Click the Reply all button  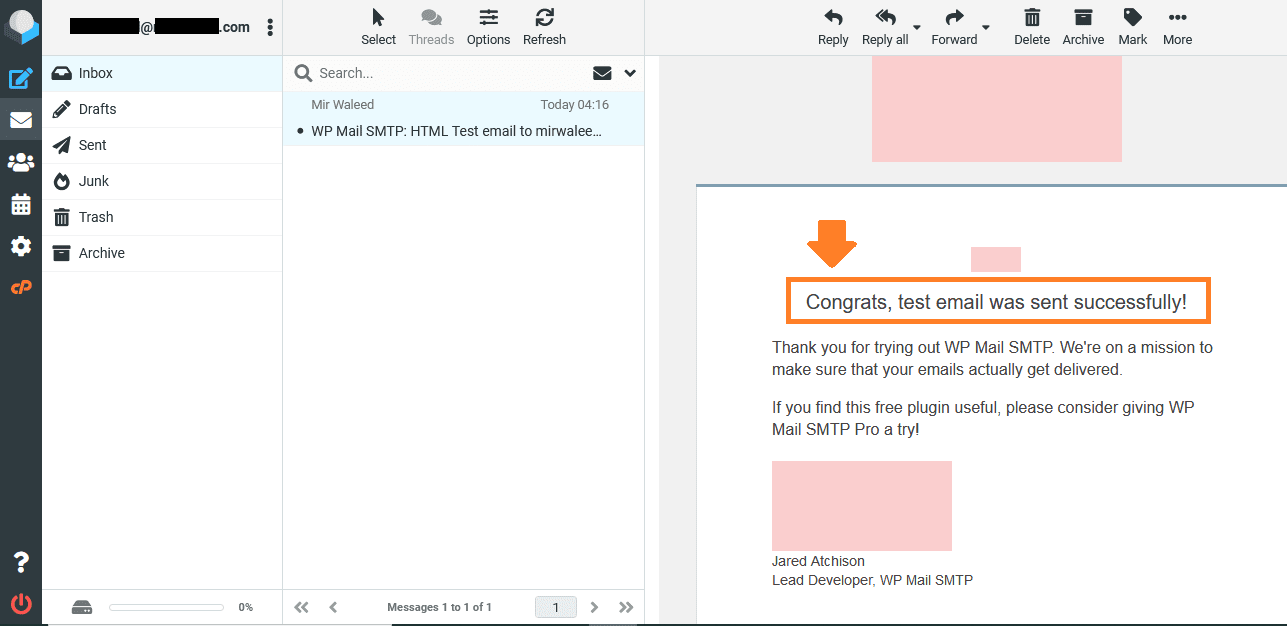(885, 27)
